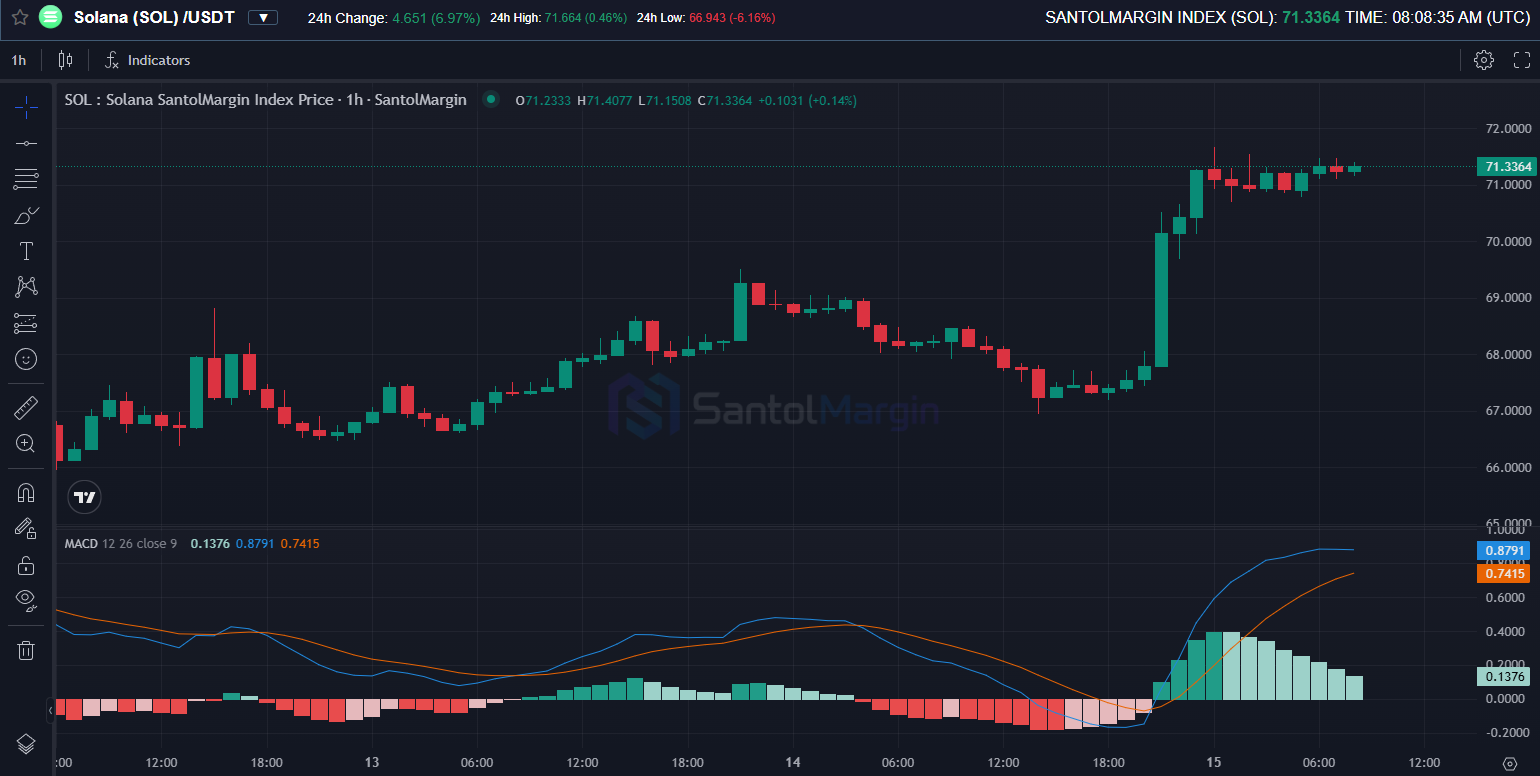Toggle magnet mode for drawings
Viewport: 1540px width, 776px height.
(26, 492)
